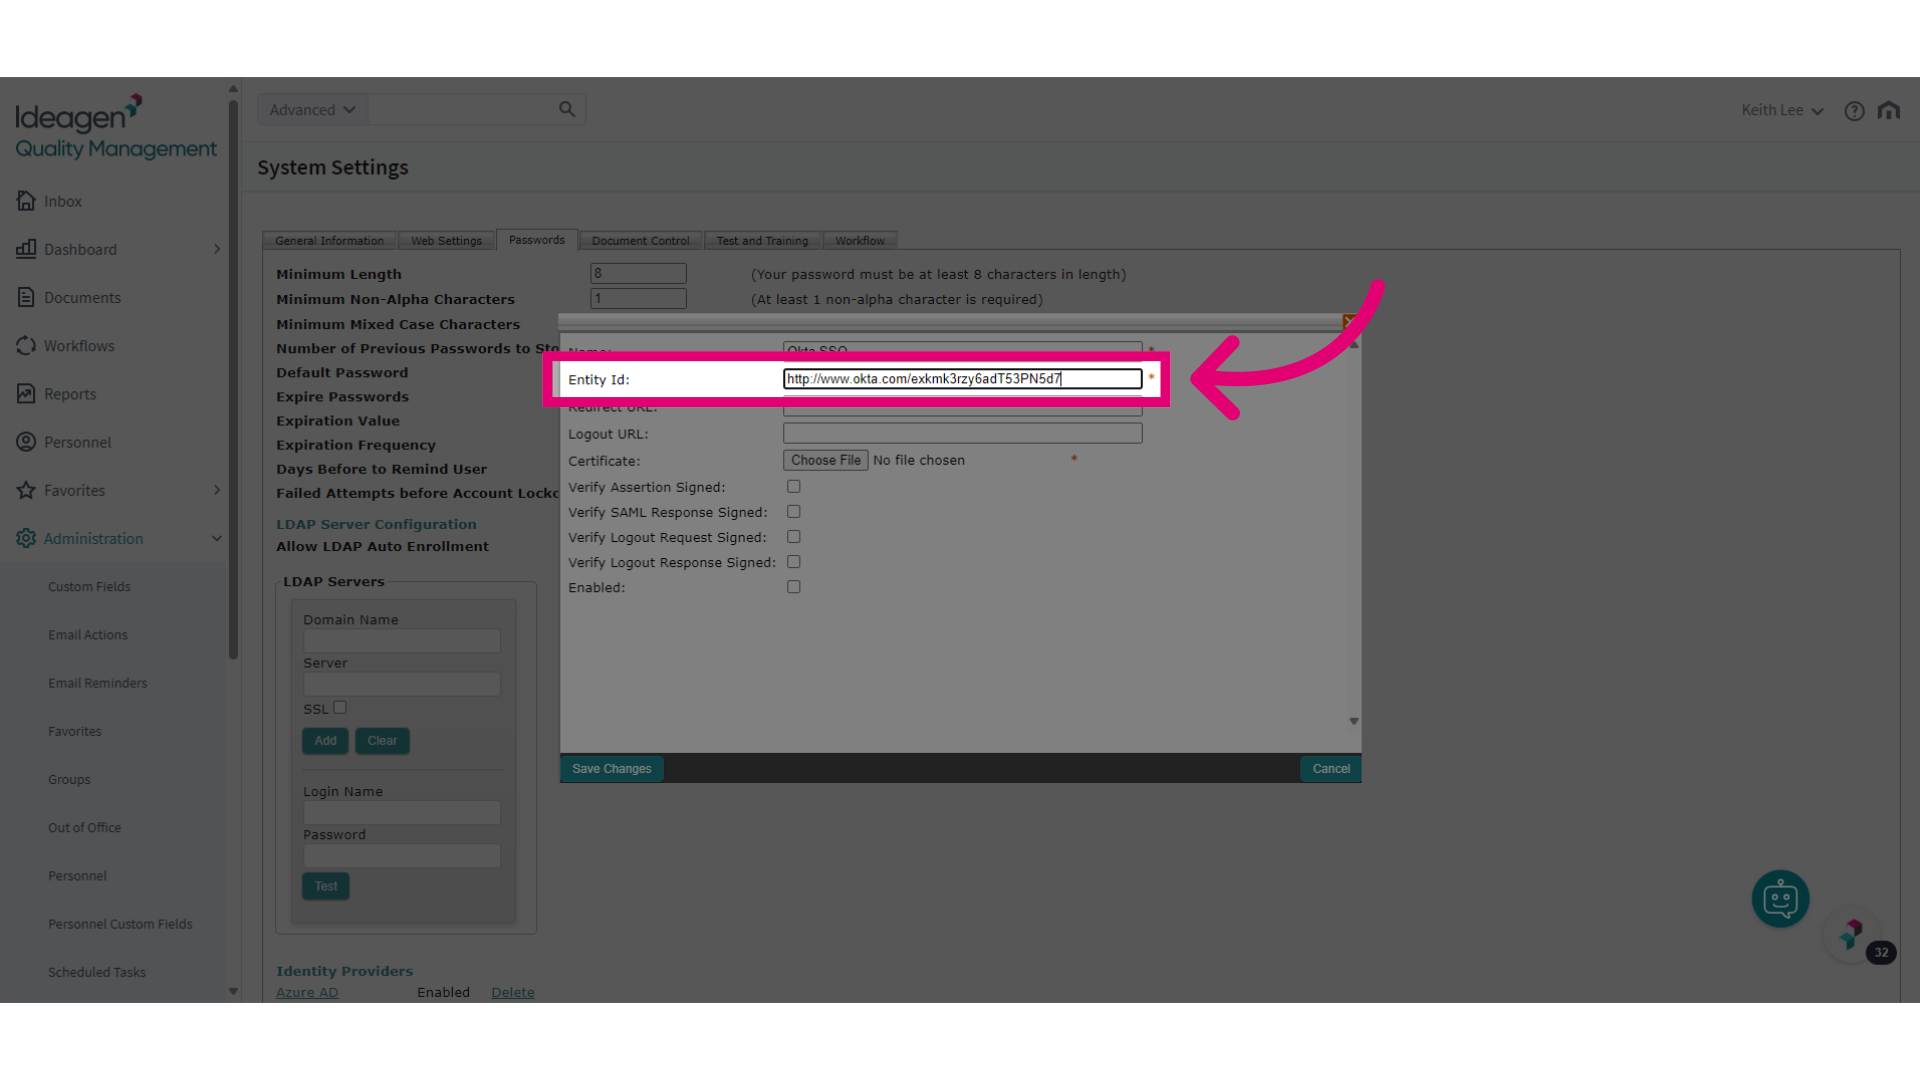
Task: Check the Enabled checkbox in dialog
Action: coord(794,587)
